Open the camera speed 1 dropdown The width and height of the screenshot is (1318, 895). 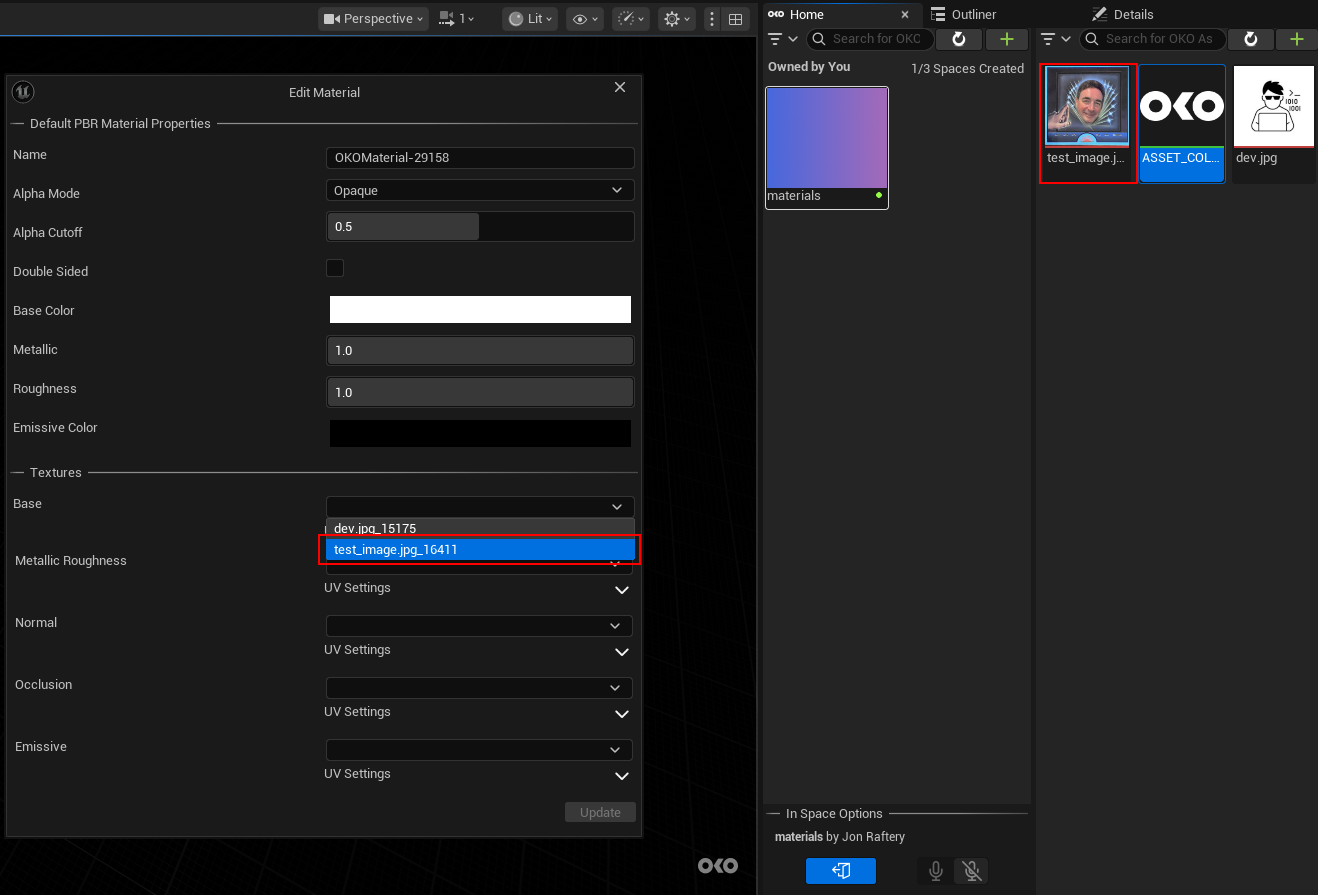tap(457, 18)
